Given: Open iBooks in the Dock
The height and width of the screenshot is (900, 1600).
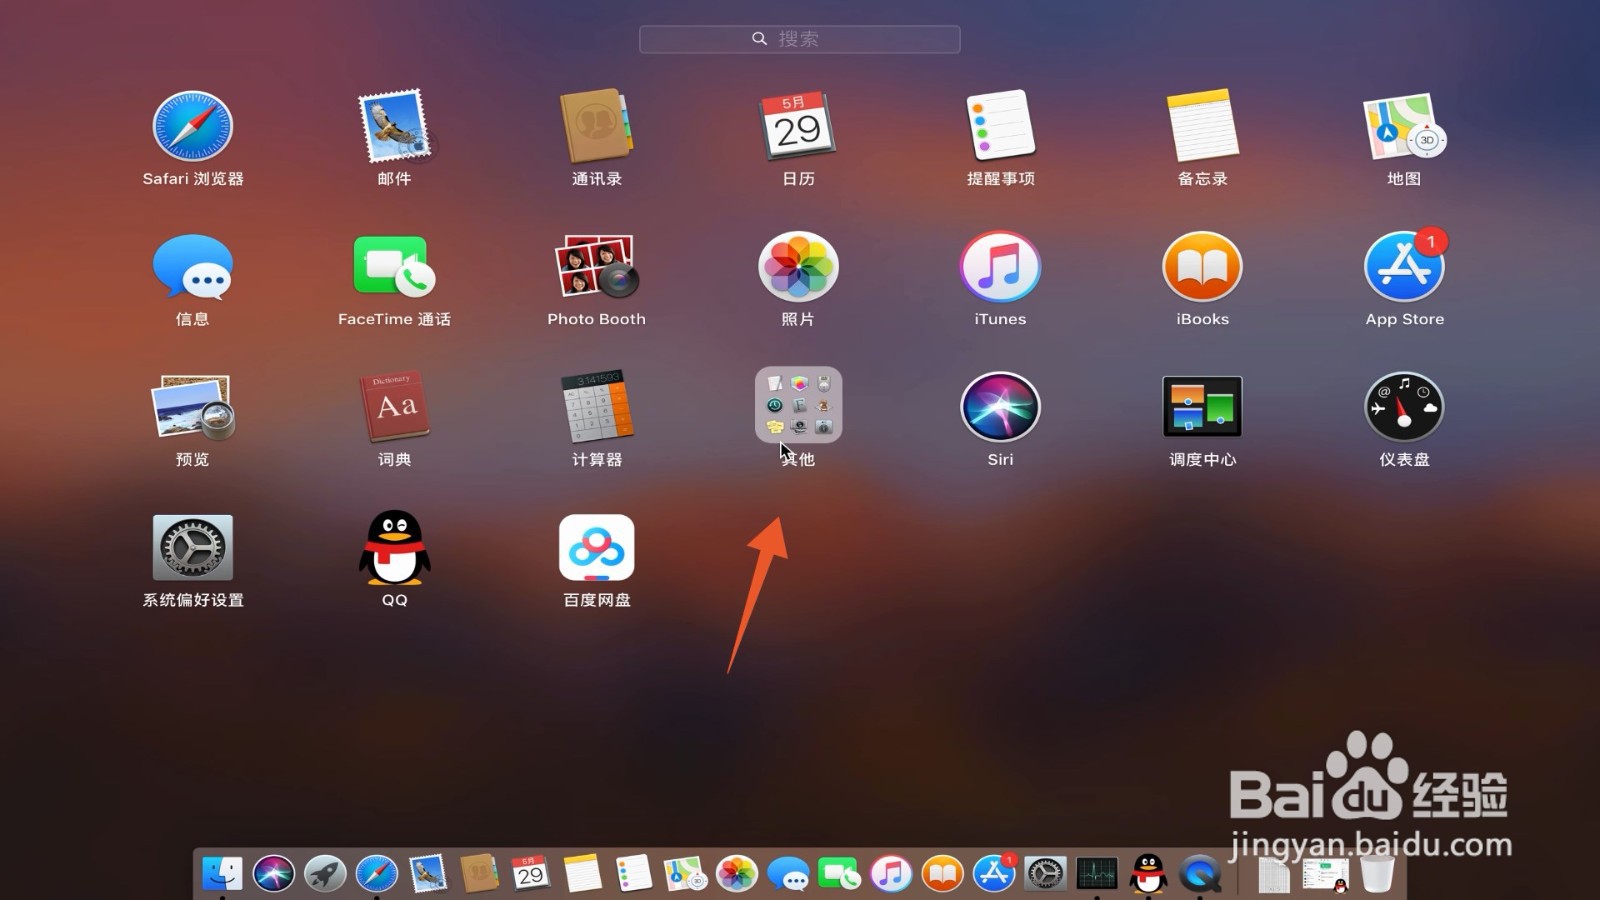Looking at the screenshot, I should tap(942, 874).
